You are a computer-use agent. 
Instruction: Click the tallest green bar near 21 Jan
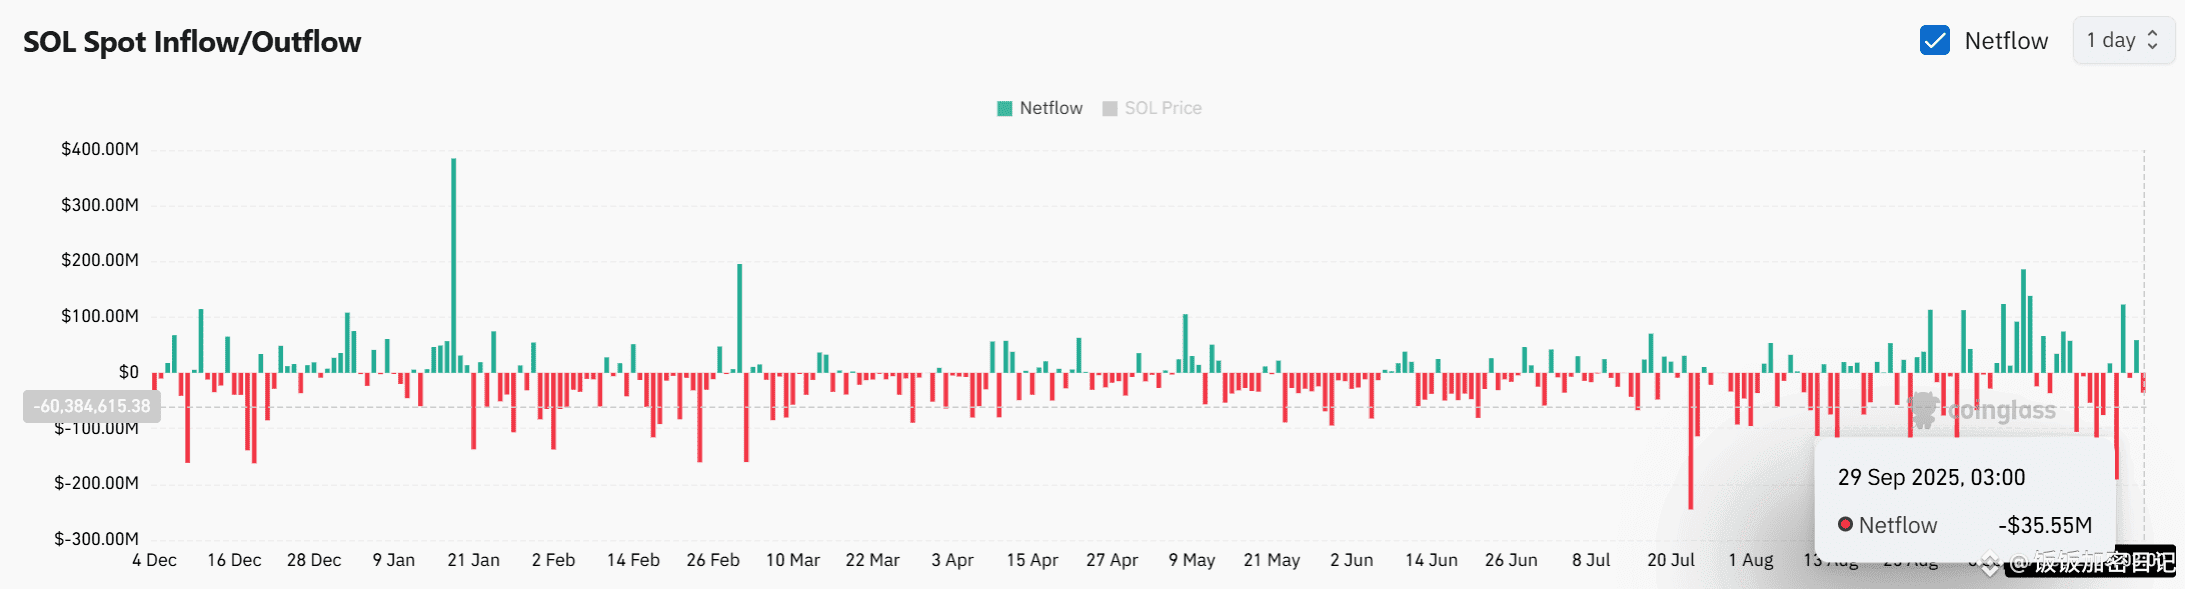pos(454,265)
